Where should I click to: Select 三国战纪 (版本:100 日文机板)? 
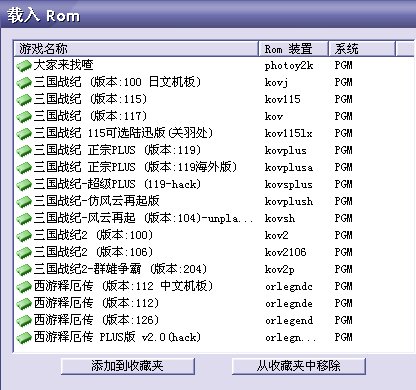pos(117,82)
